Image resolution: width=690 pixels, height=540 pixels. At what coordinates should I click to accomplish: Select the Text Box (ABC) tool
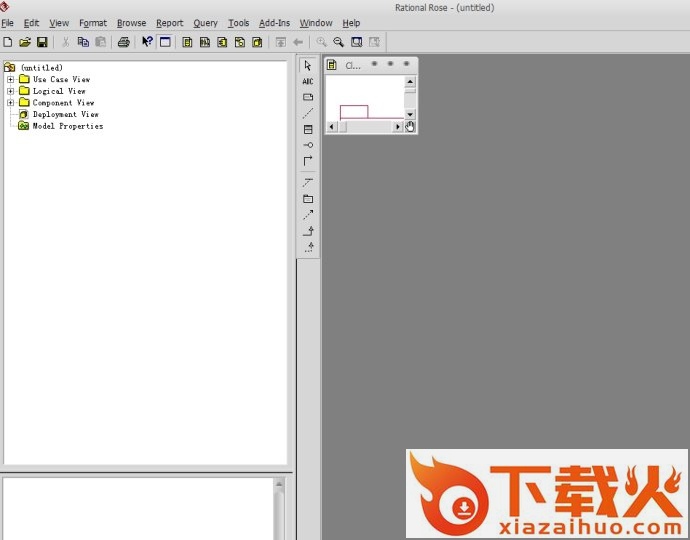click(x=308, y=81)
